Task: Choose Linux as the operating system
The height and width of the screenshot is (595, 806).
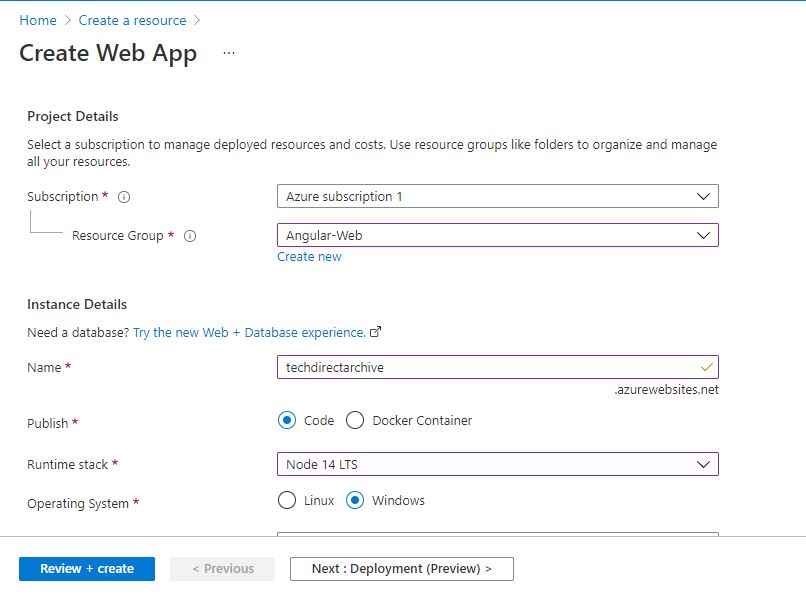Action: (x=287, y=500)
